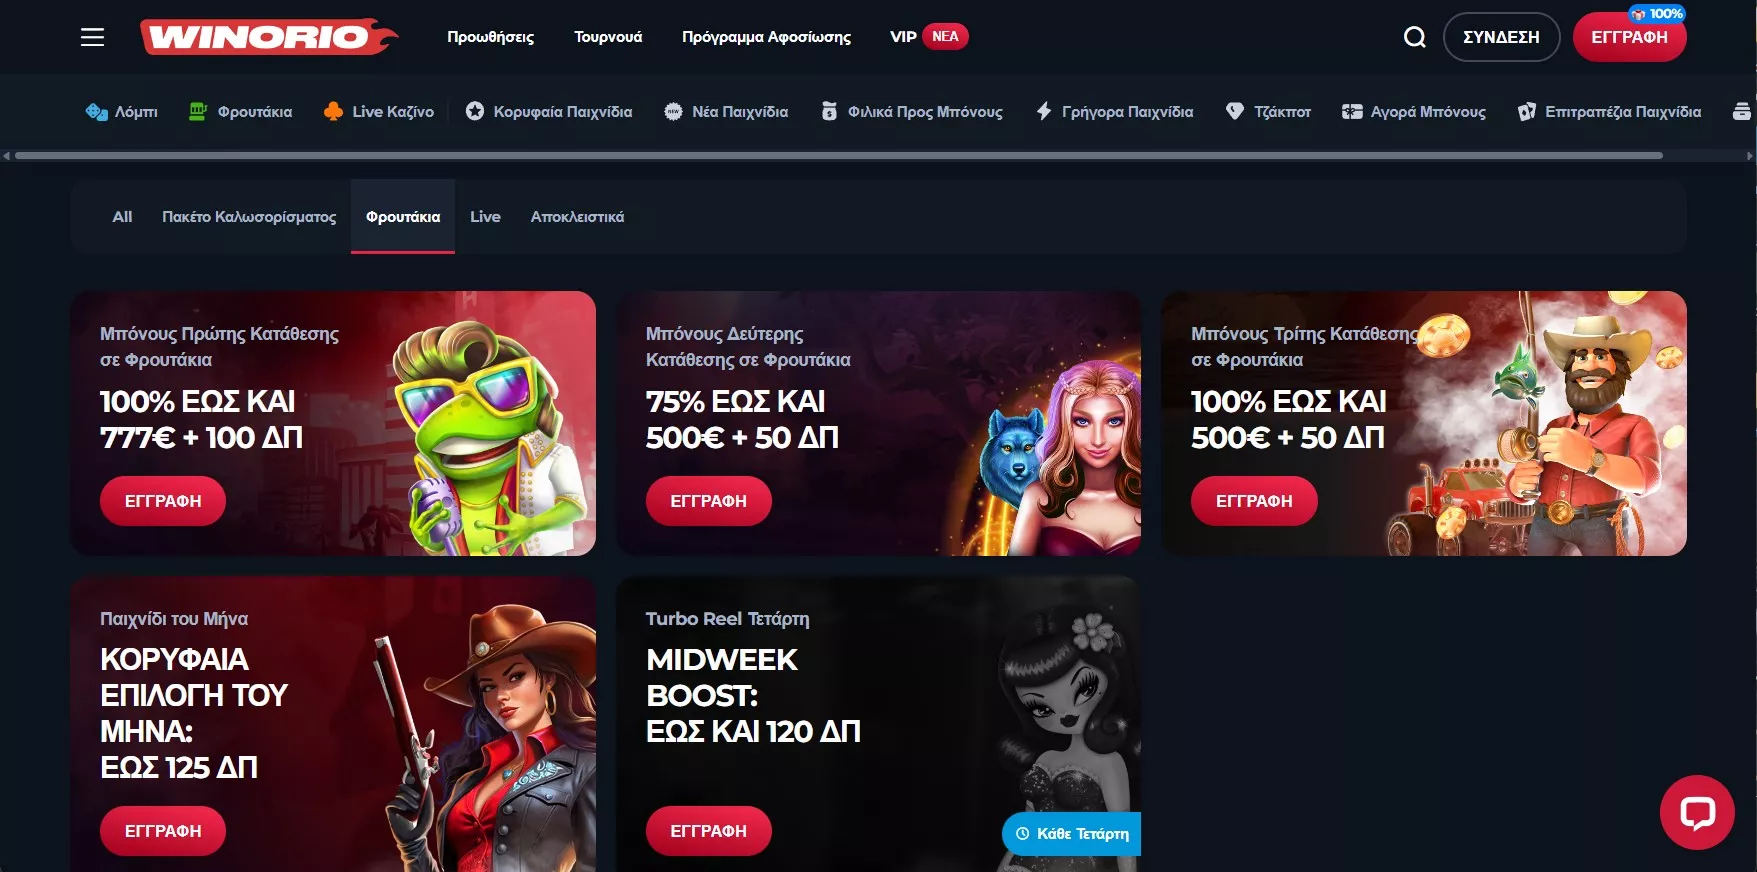Open the Αποκλειστικά tab
Viewport: 1757px width, 872px height.
pos(577,217)
